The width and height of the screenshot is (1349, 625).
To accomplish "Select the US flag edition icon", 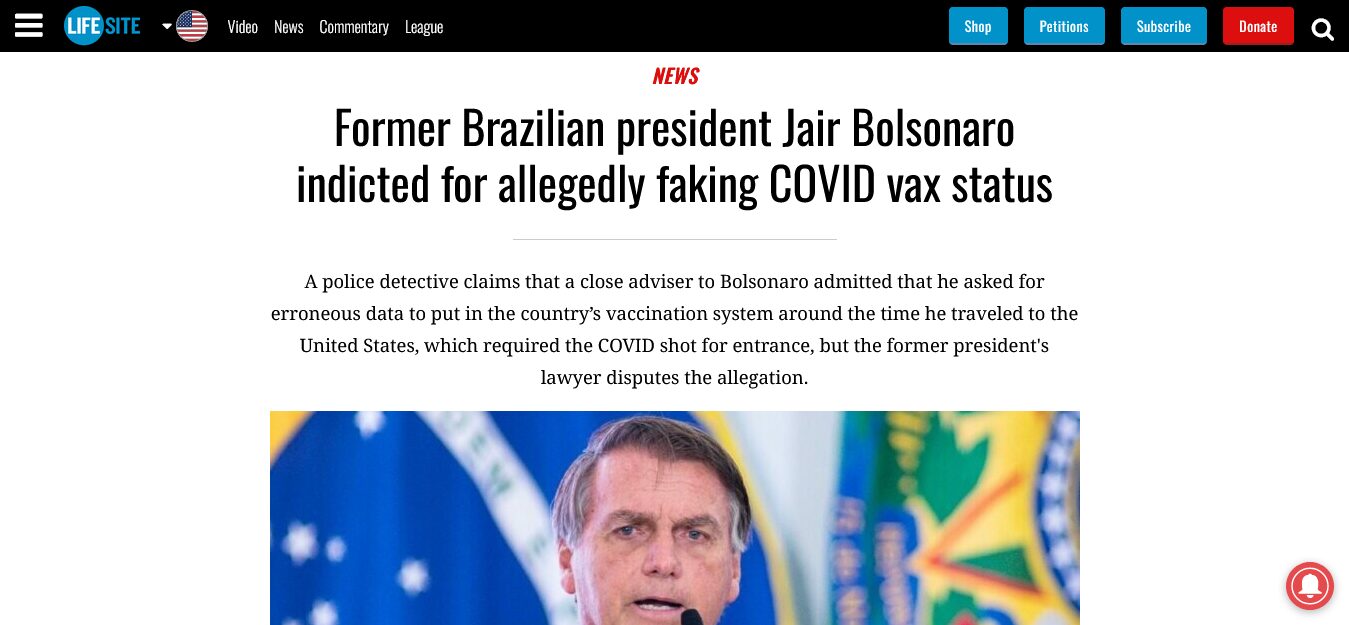I will [192, 26].
